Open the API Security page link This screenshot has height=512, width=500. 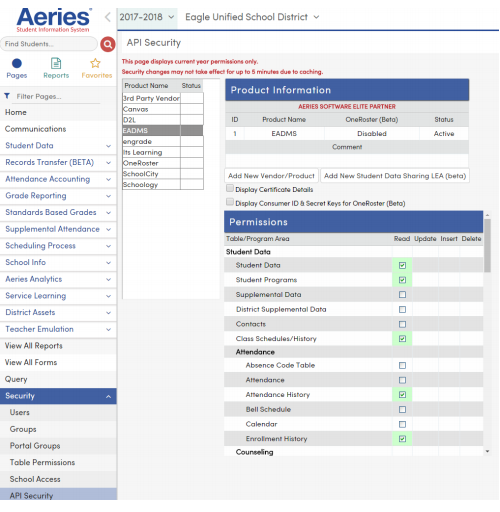click(58, 494)
